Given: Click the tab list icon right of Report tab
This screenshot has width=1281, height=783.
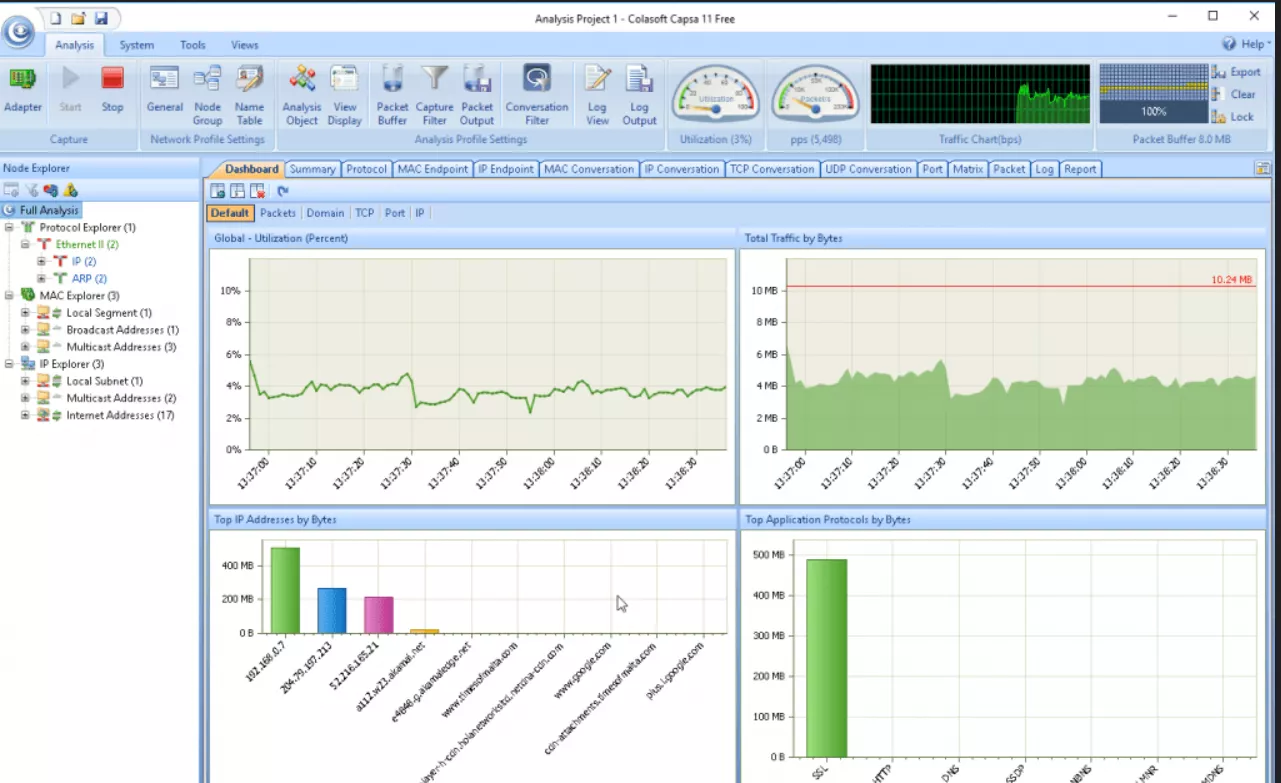Looking at the screenshot, I should [1262, 169].
